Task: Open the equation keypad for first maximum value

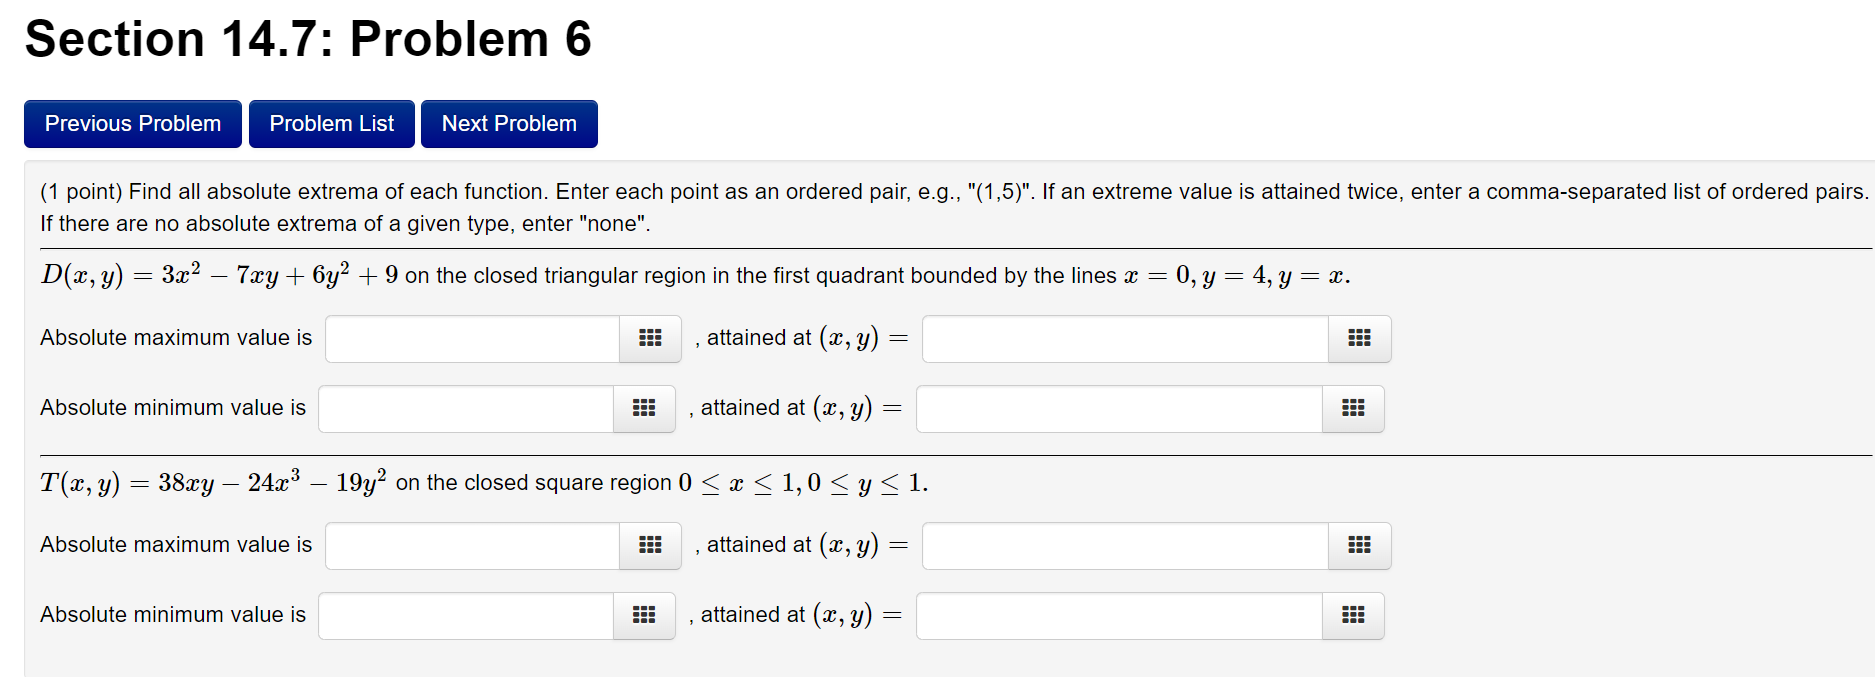Action: [648, 339]
